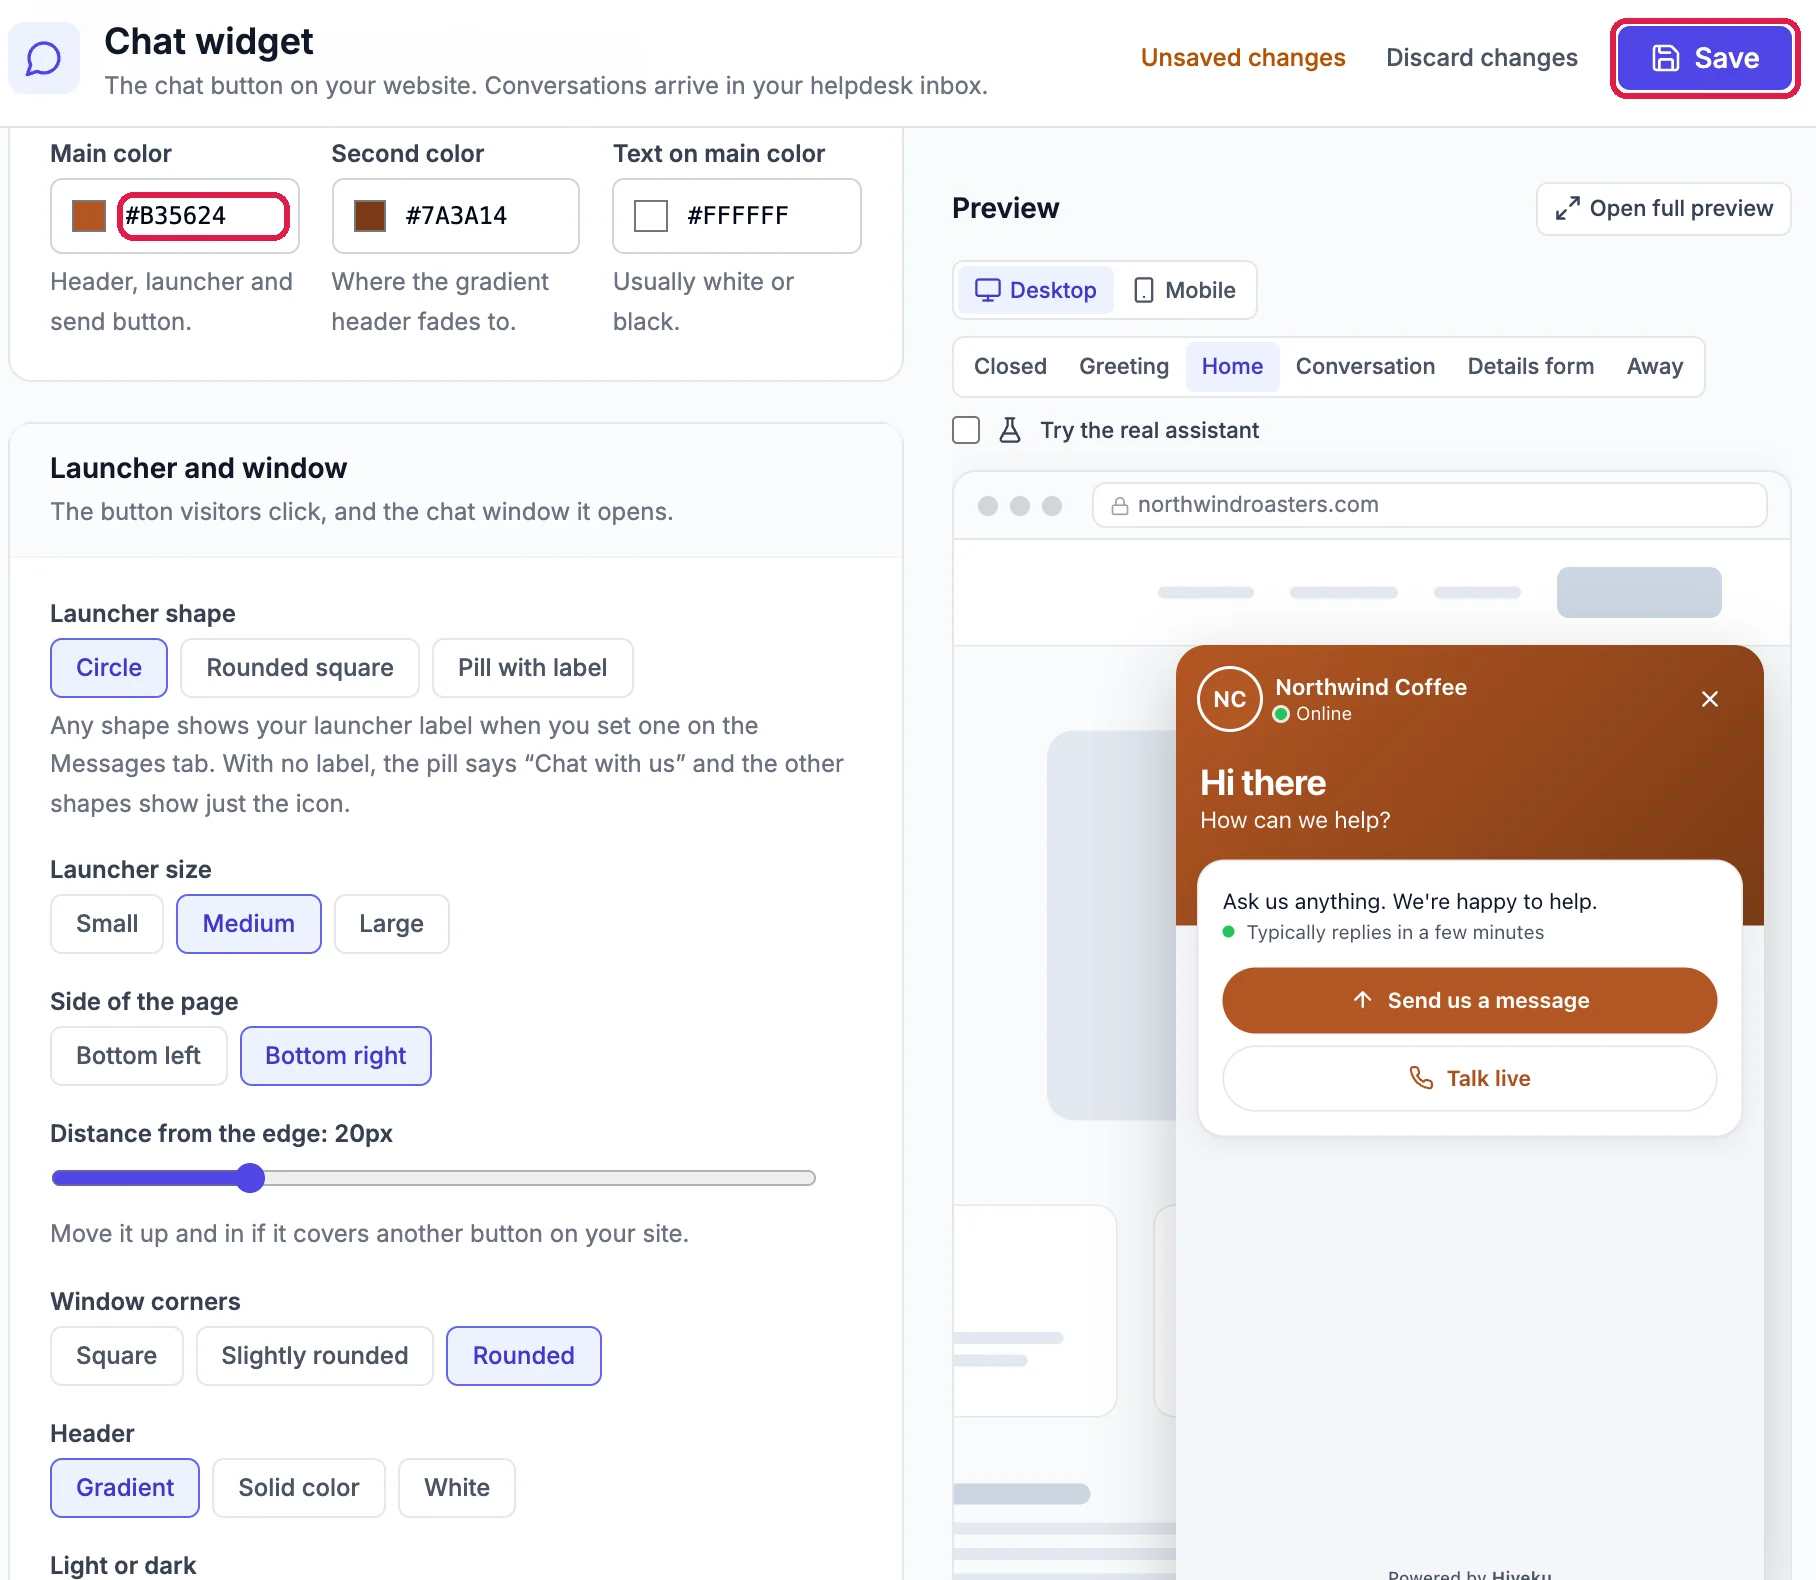Click Send us a message in preview
The width and height of the screenshot is (1816, 1580).
click(x=1469, y=1000)
